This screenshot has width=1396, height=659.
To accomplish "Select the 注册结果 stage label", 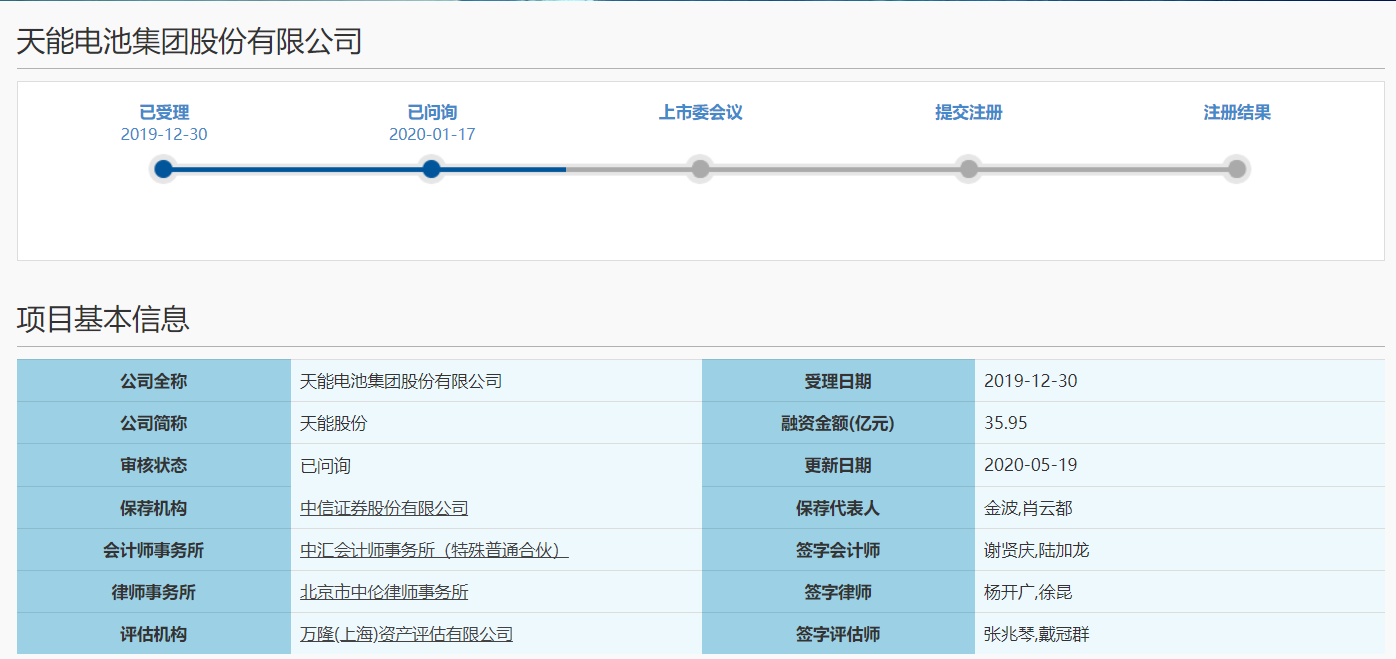I will click(x=1237, y=112).
